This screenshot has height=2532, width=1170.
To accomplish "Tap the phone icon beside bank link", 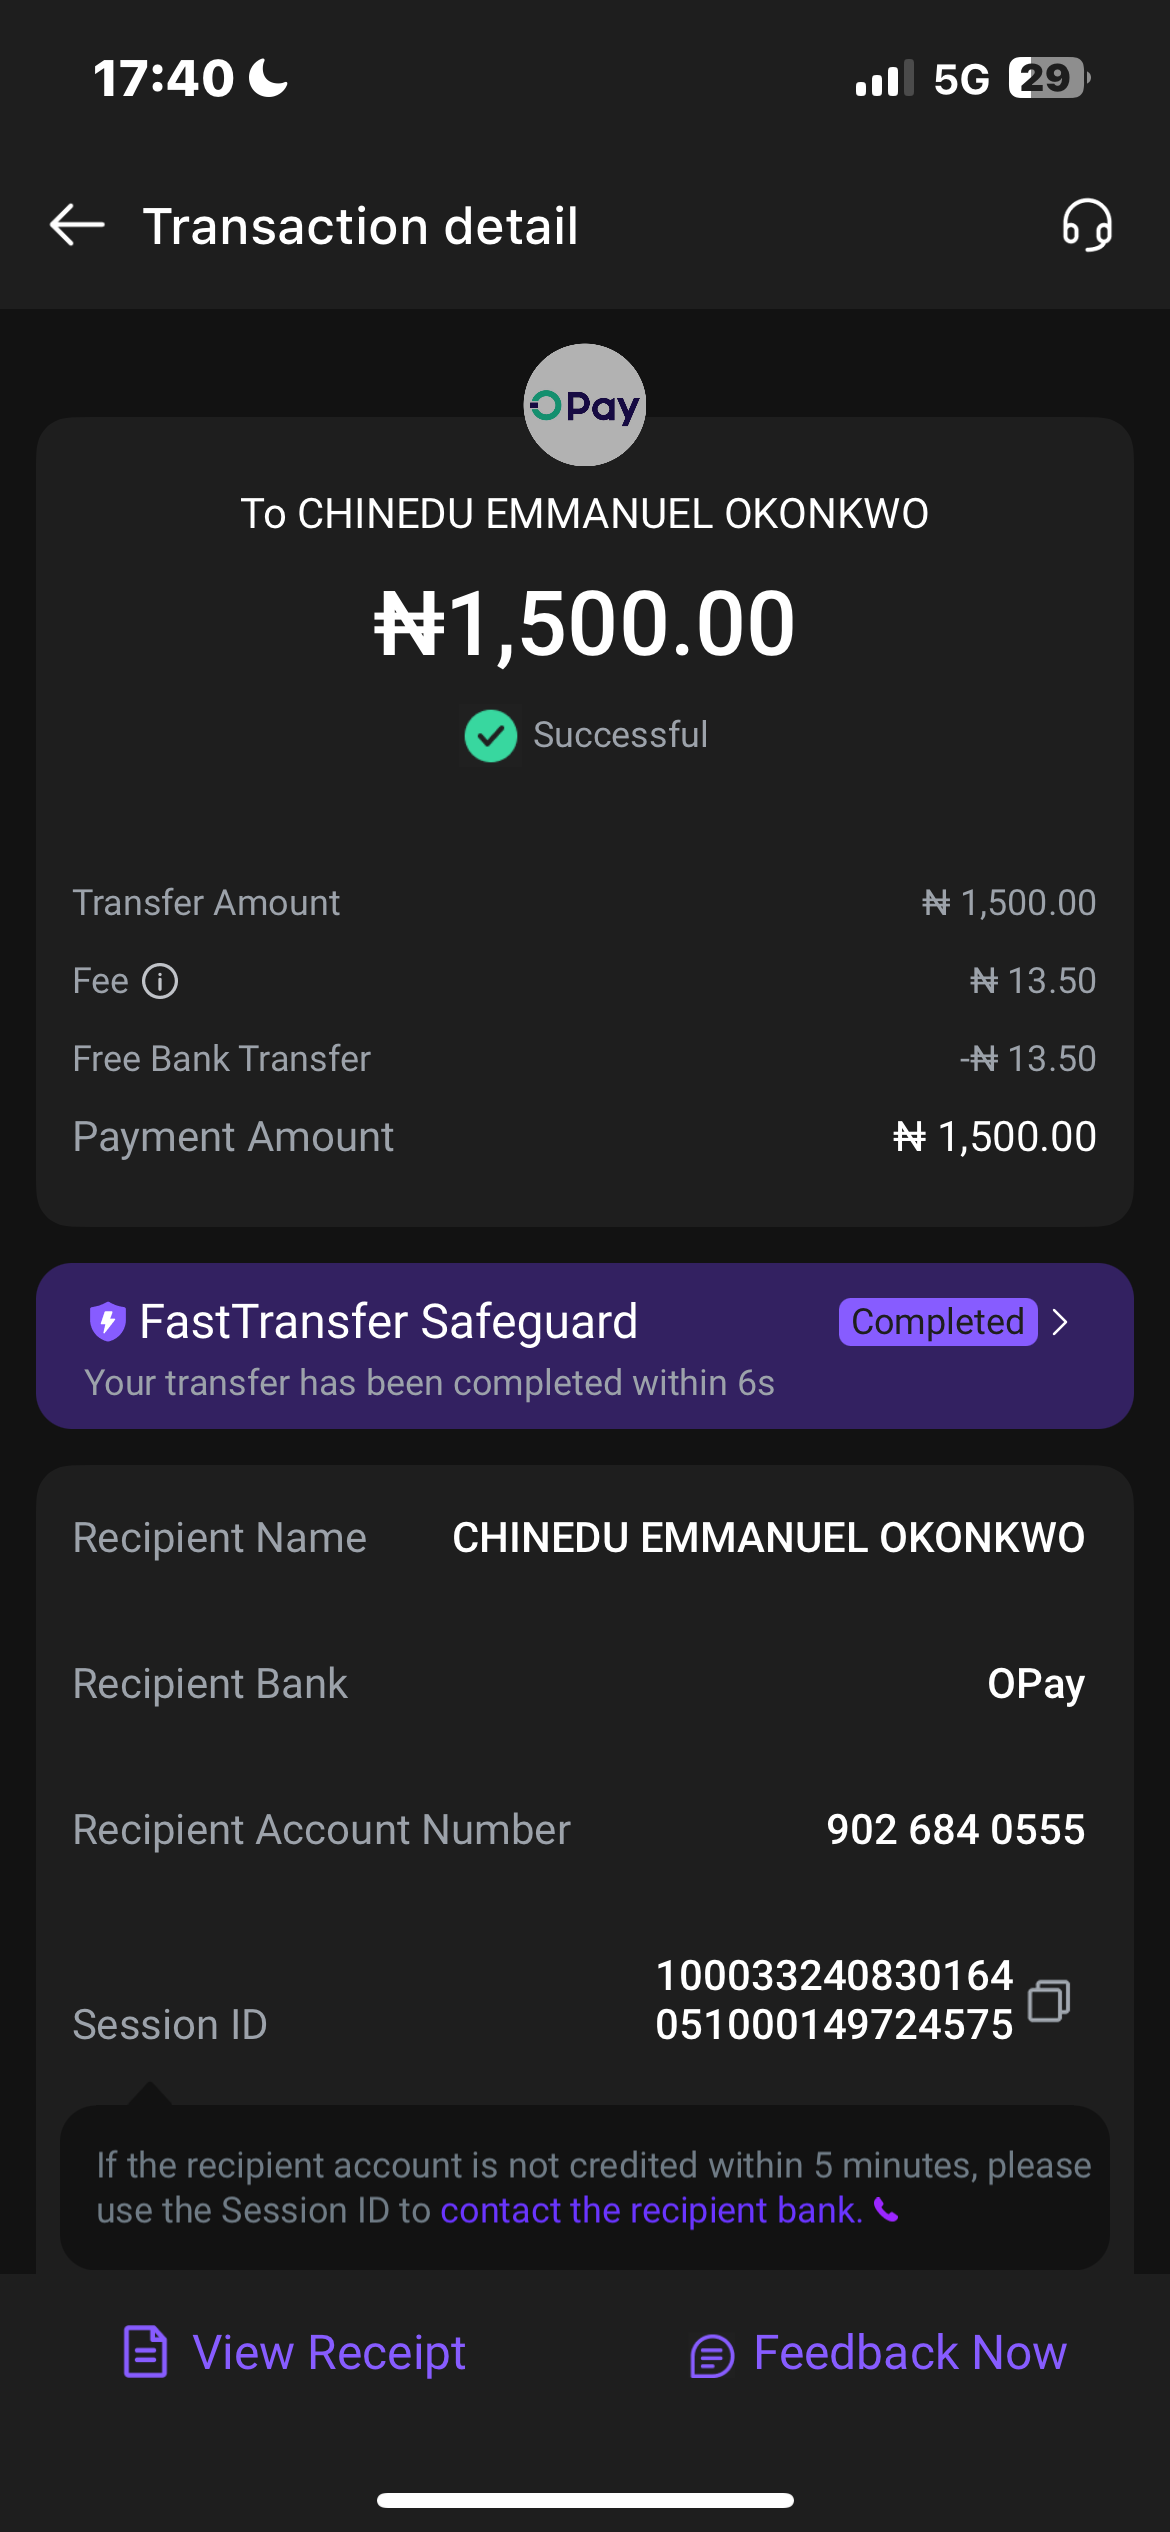I will pos(886,2210).
